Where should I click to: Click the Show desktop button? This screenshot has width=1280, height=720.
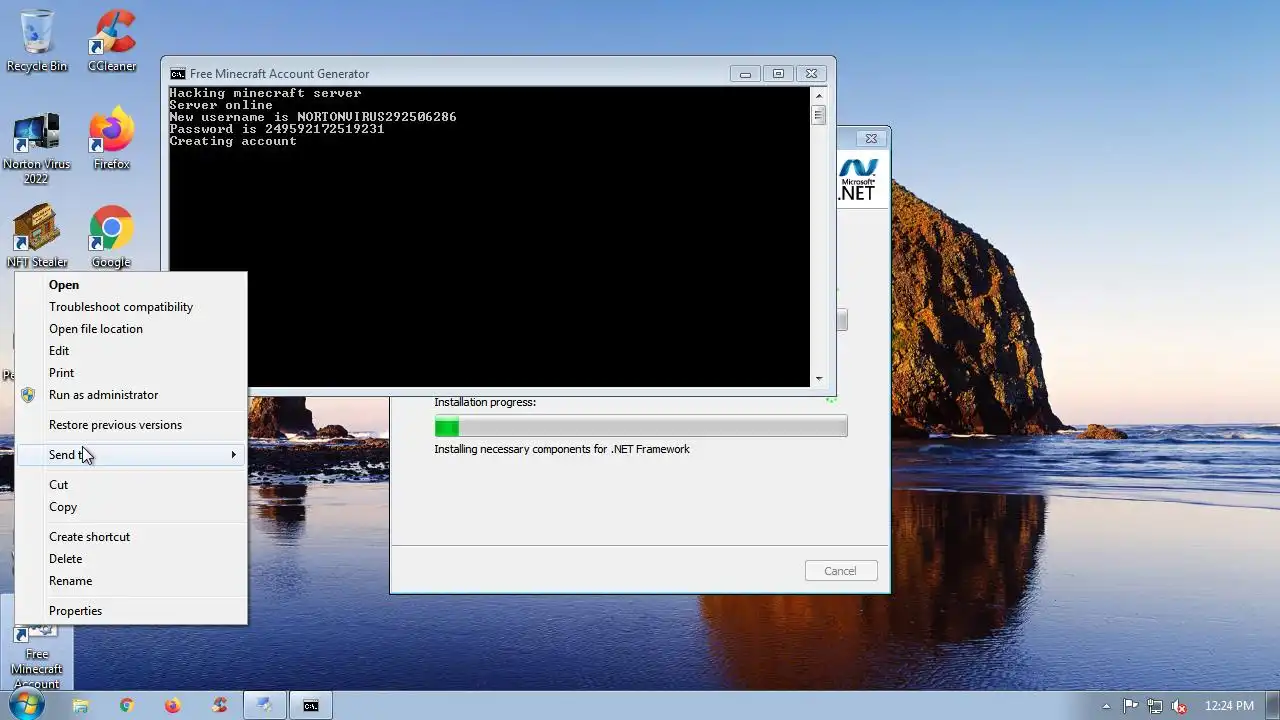[1273, 705]
